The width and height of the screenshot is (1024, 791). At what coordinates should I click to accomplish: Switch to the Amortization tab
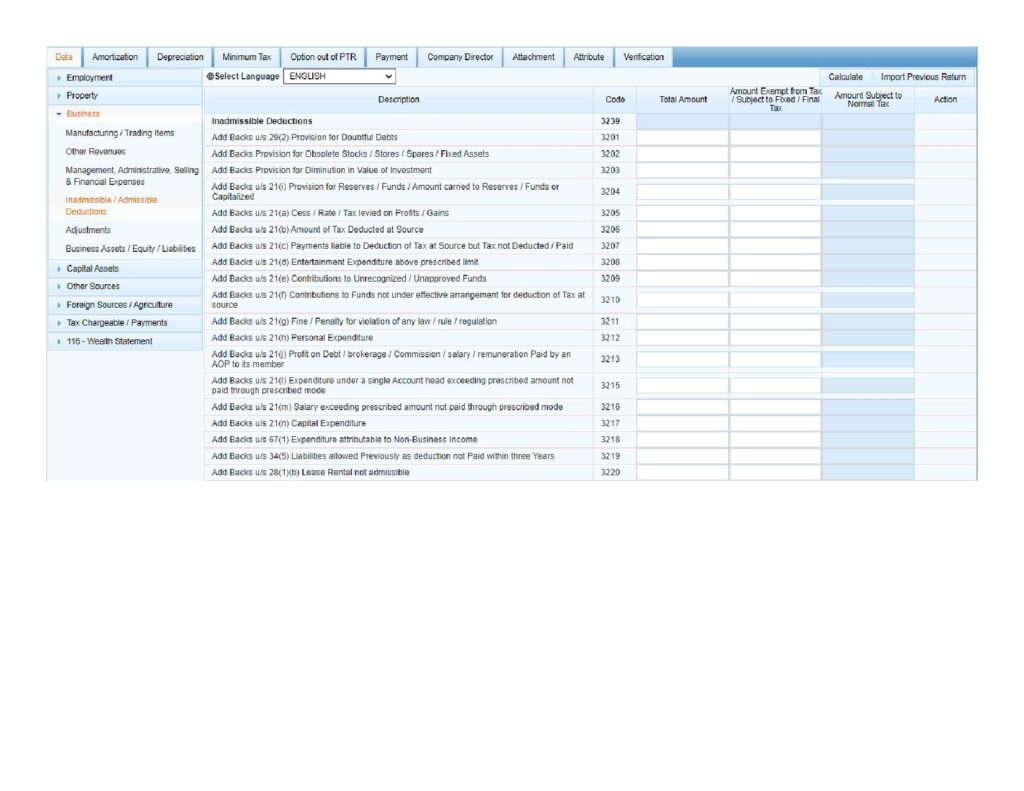click(x=115, y=57)
